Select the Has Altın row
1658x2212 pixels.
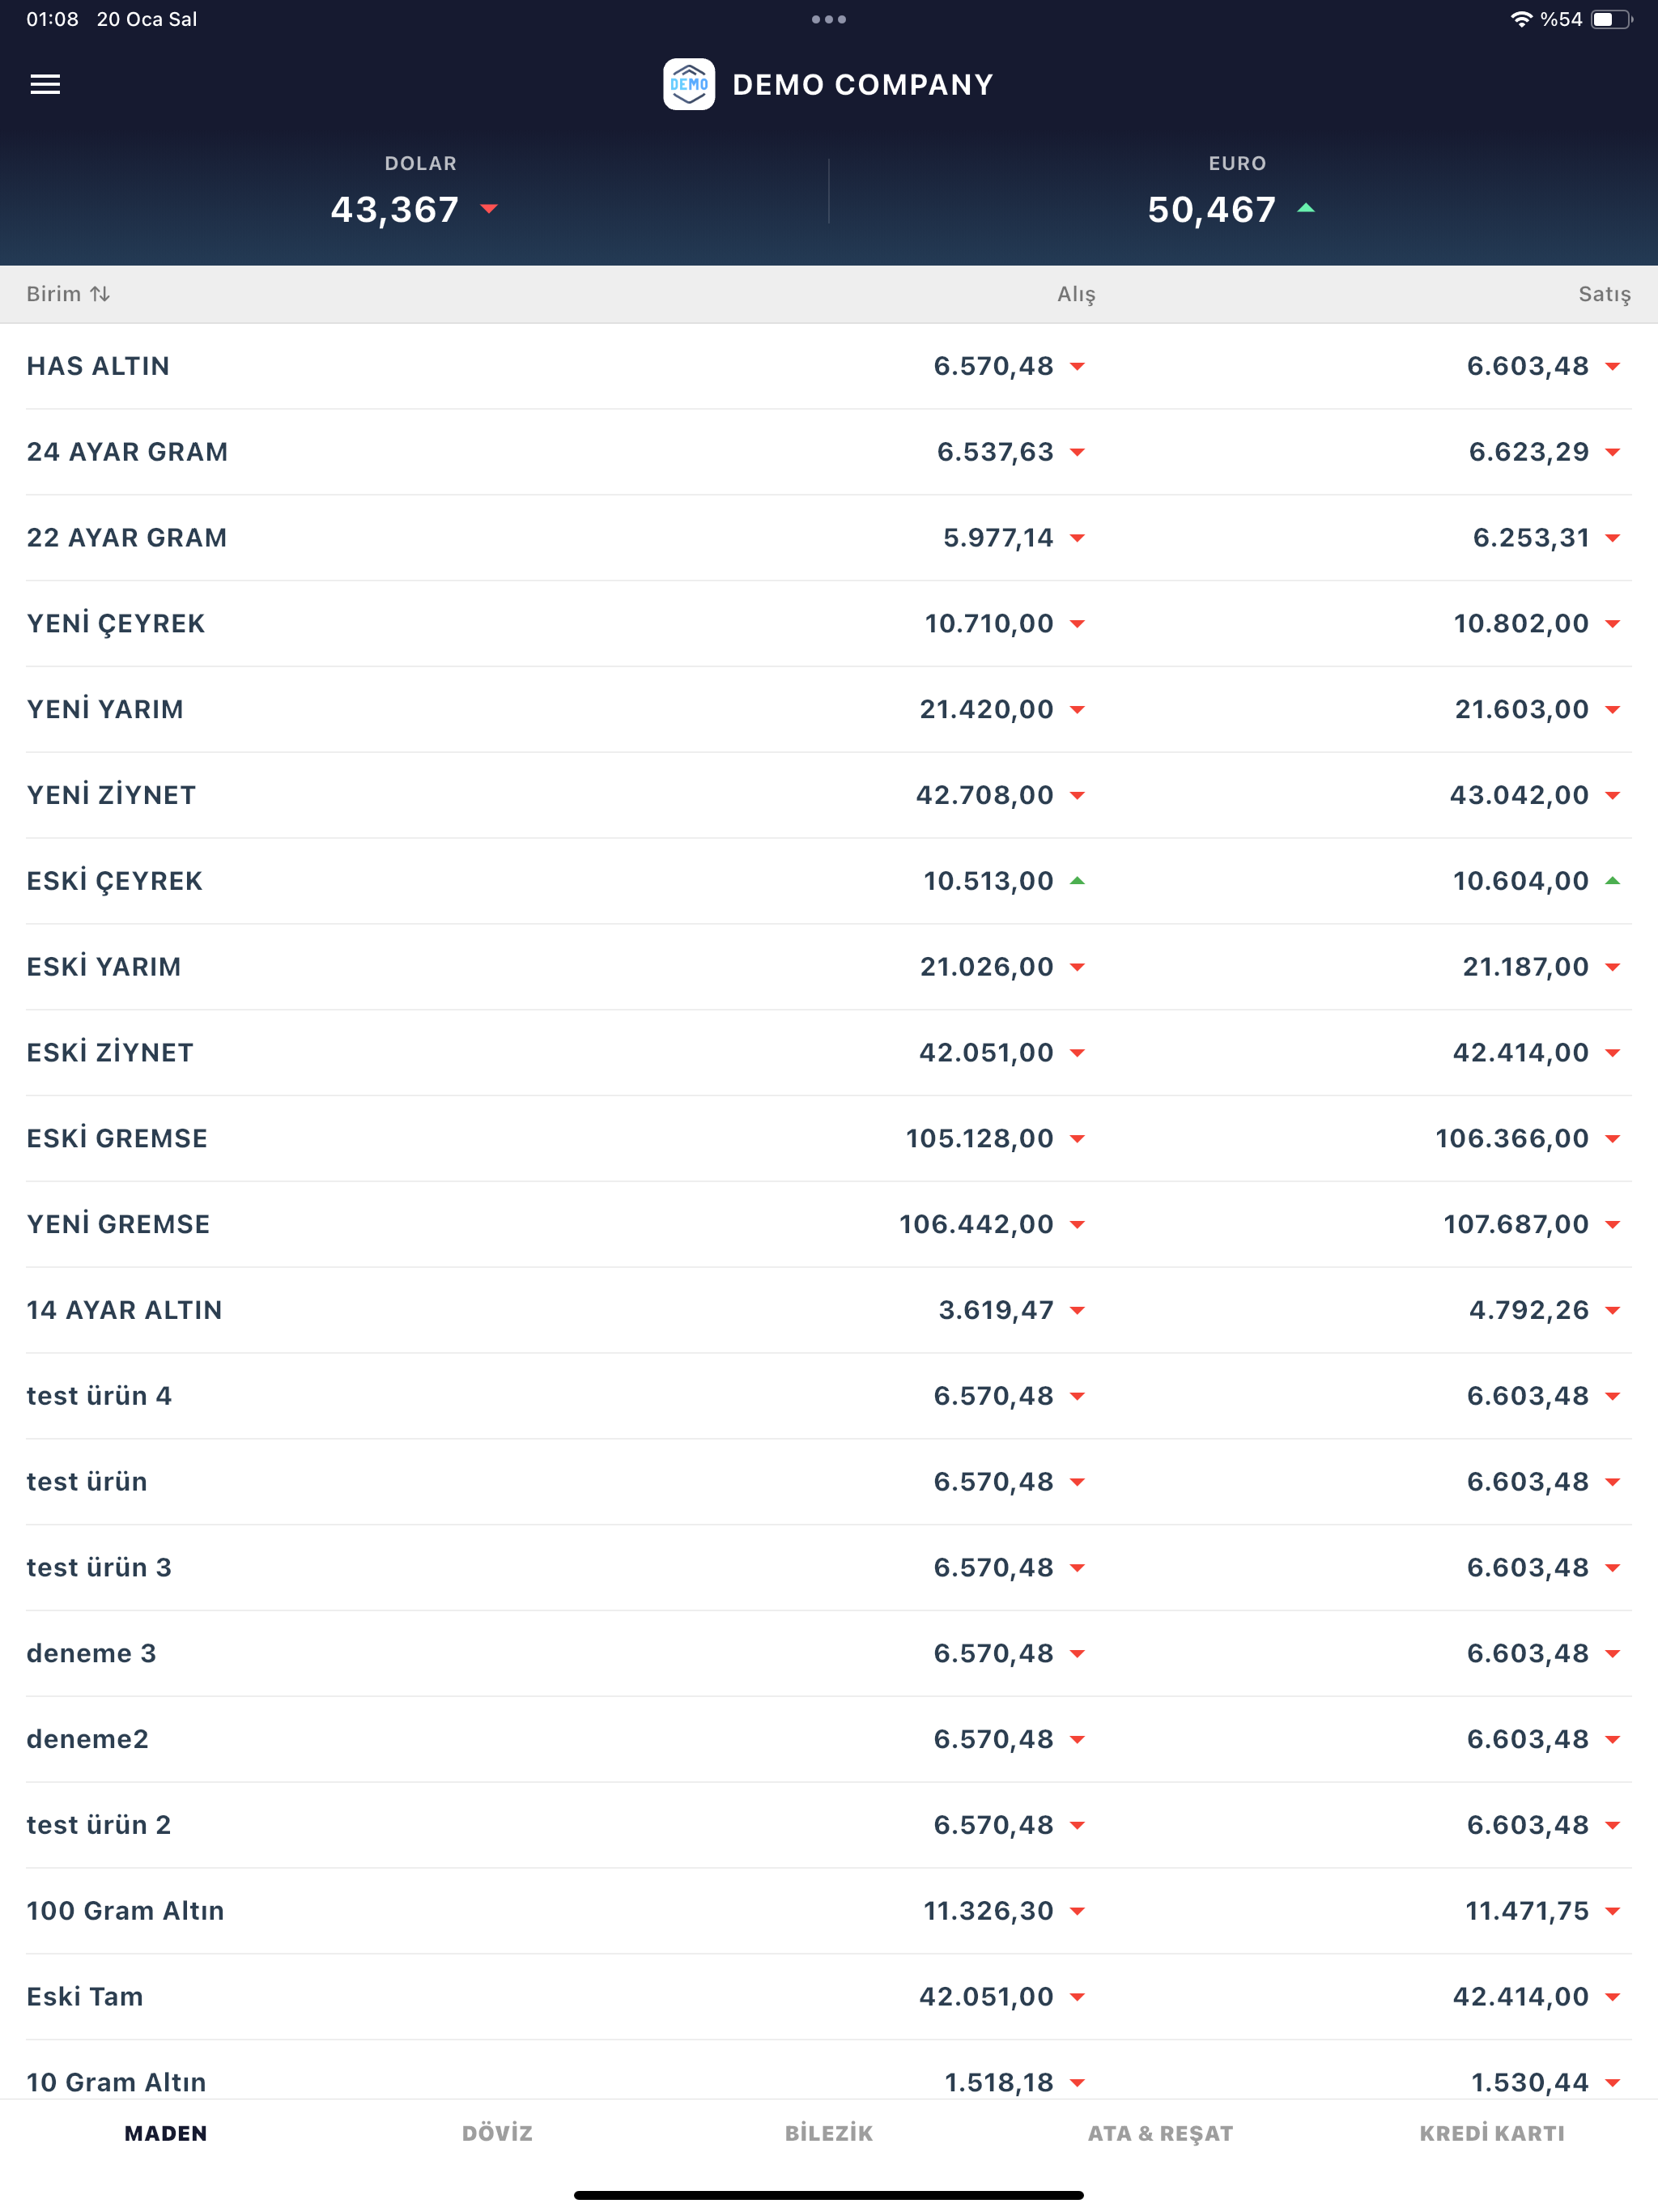pyautogui.click(x=829, y=366)
